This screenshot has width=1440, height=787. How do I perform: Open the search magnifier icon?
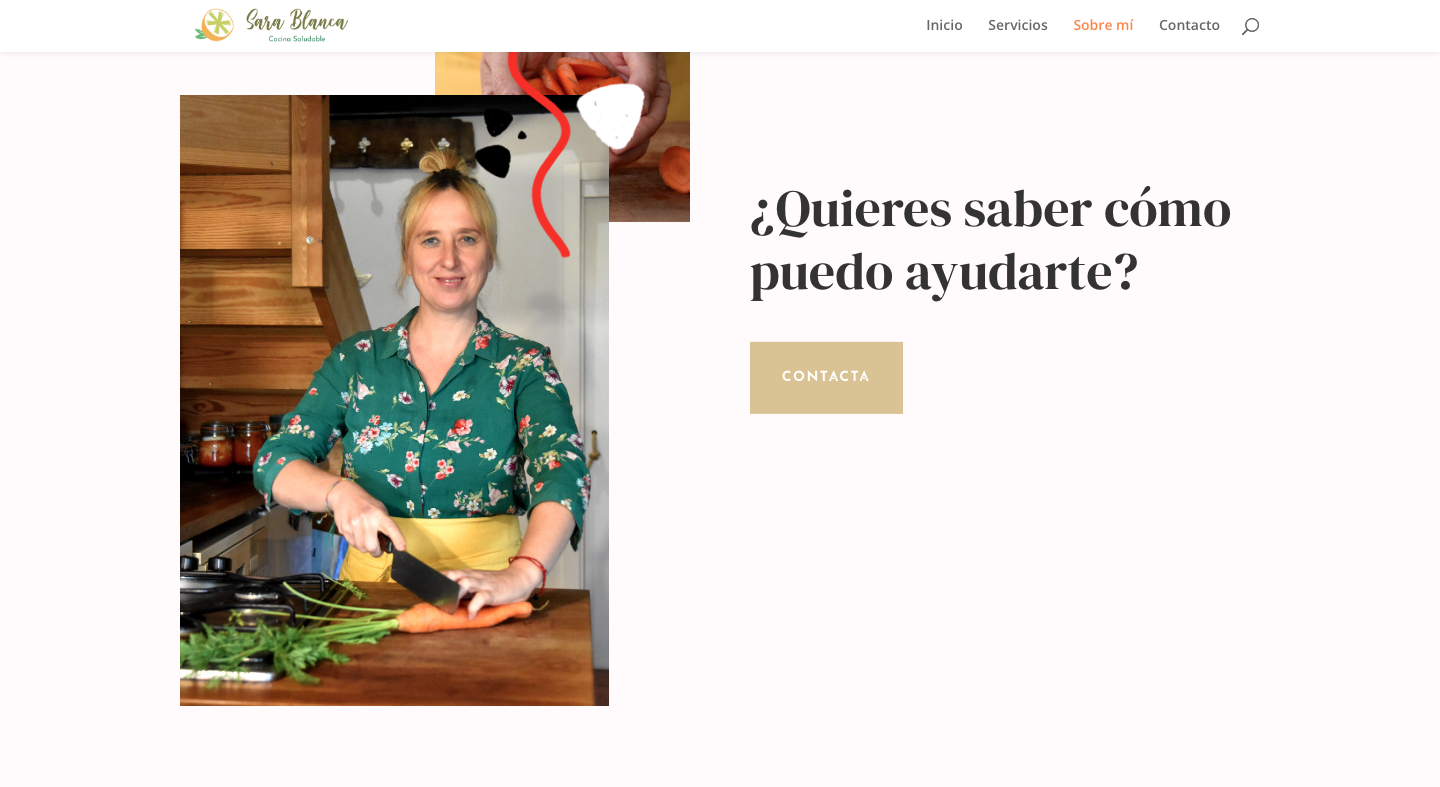pos(1250,26)
